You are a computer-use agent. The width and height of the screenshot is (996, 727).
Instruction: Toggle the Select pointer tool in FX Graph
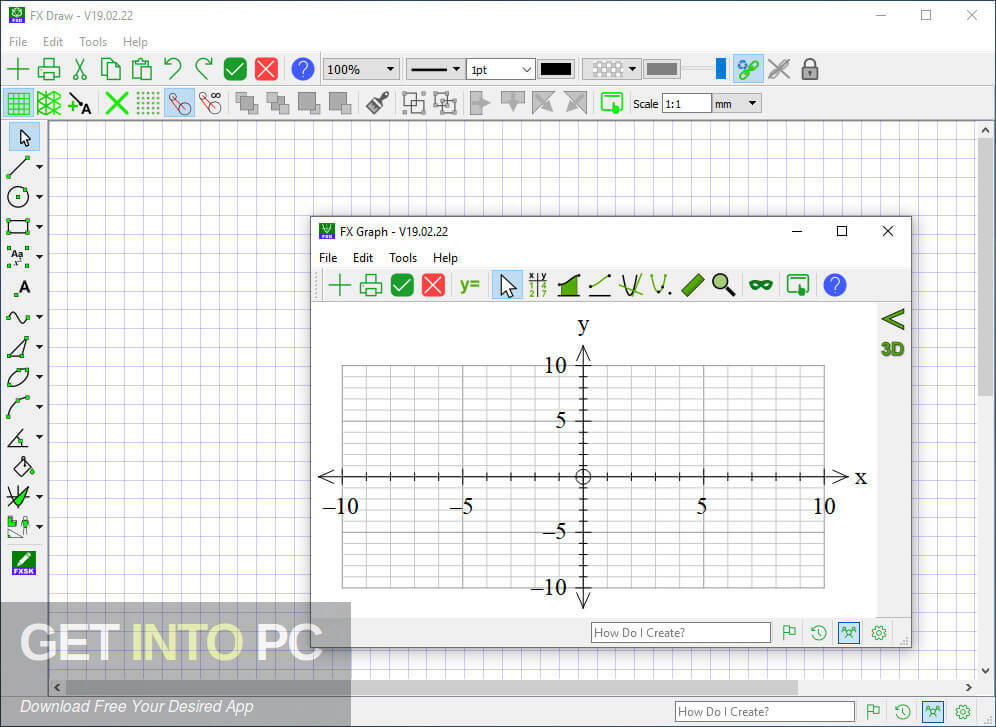click(x=507, y=285)
